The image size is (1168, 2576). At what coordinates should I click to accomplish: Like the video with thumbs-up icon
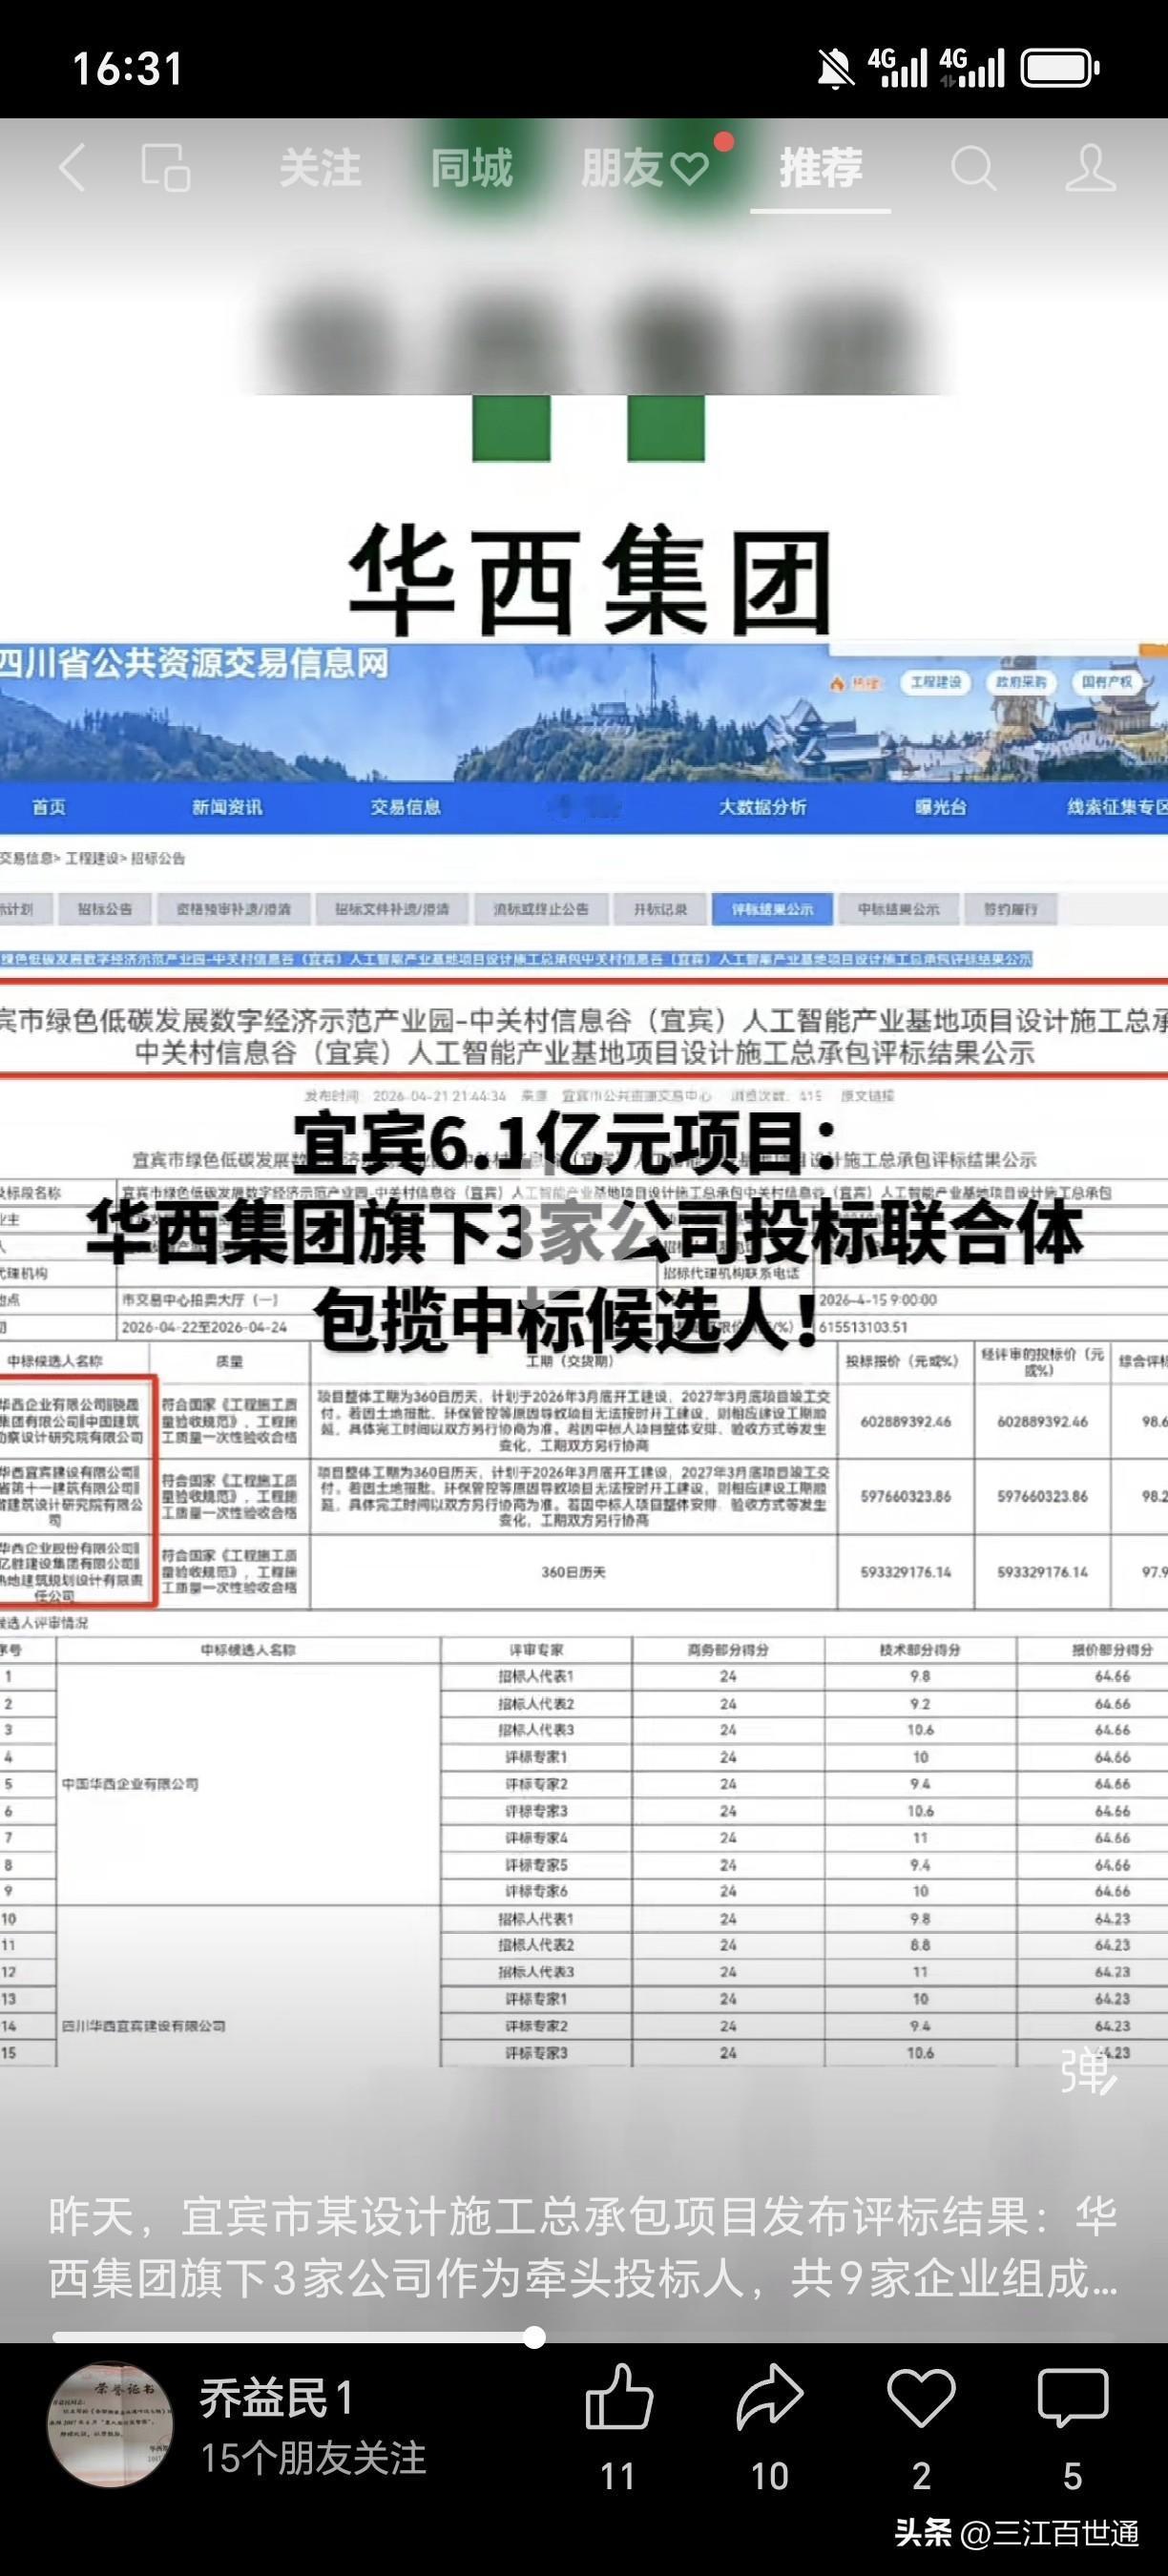point(619,2398)
